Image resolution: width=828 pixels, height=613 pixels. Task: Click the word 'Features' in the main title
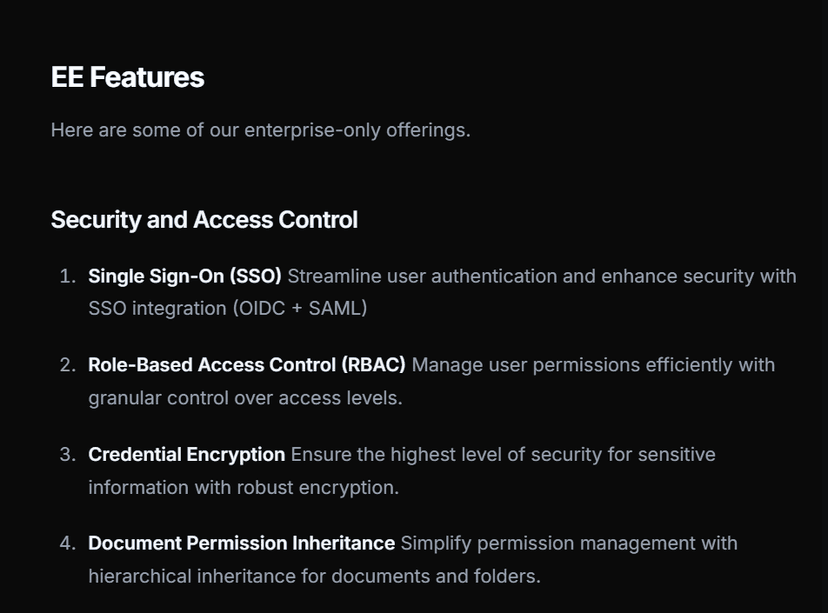[x=147, y=77]
